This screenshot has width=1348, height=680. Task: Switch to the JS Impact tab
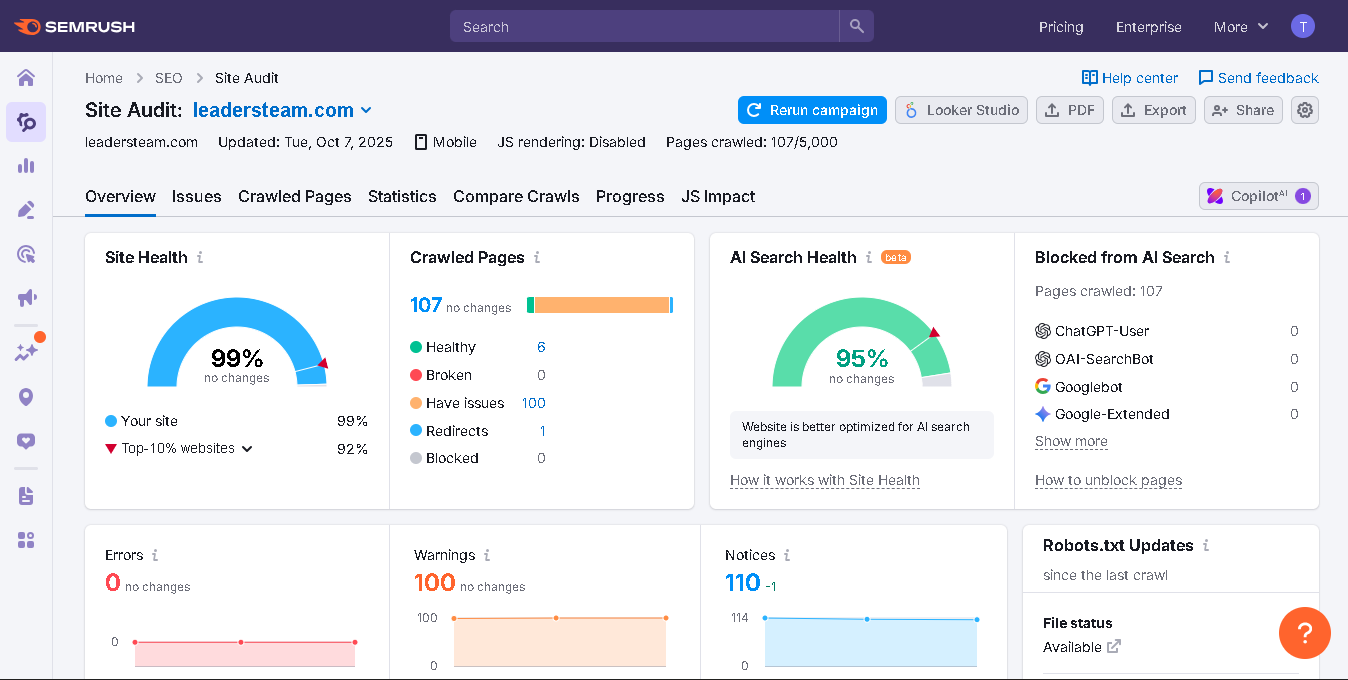[x=718, y=197]
